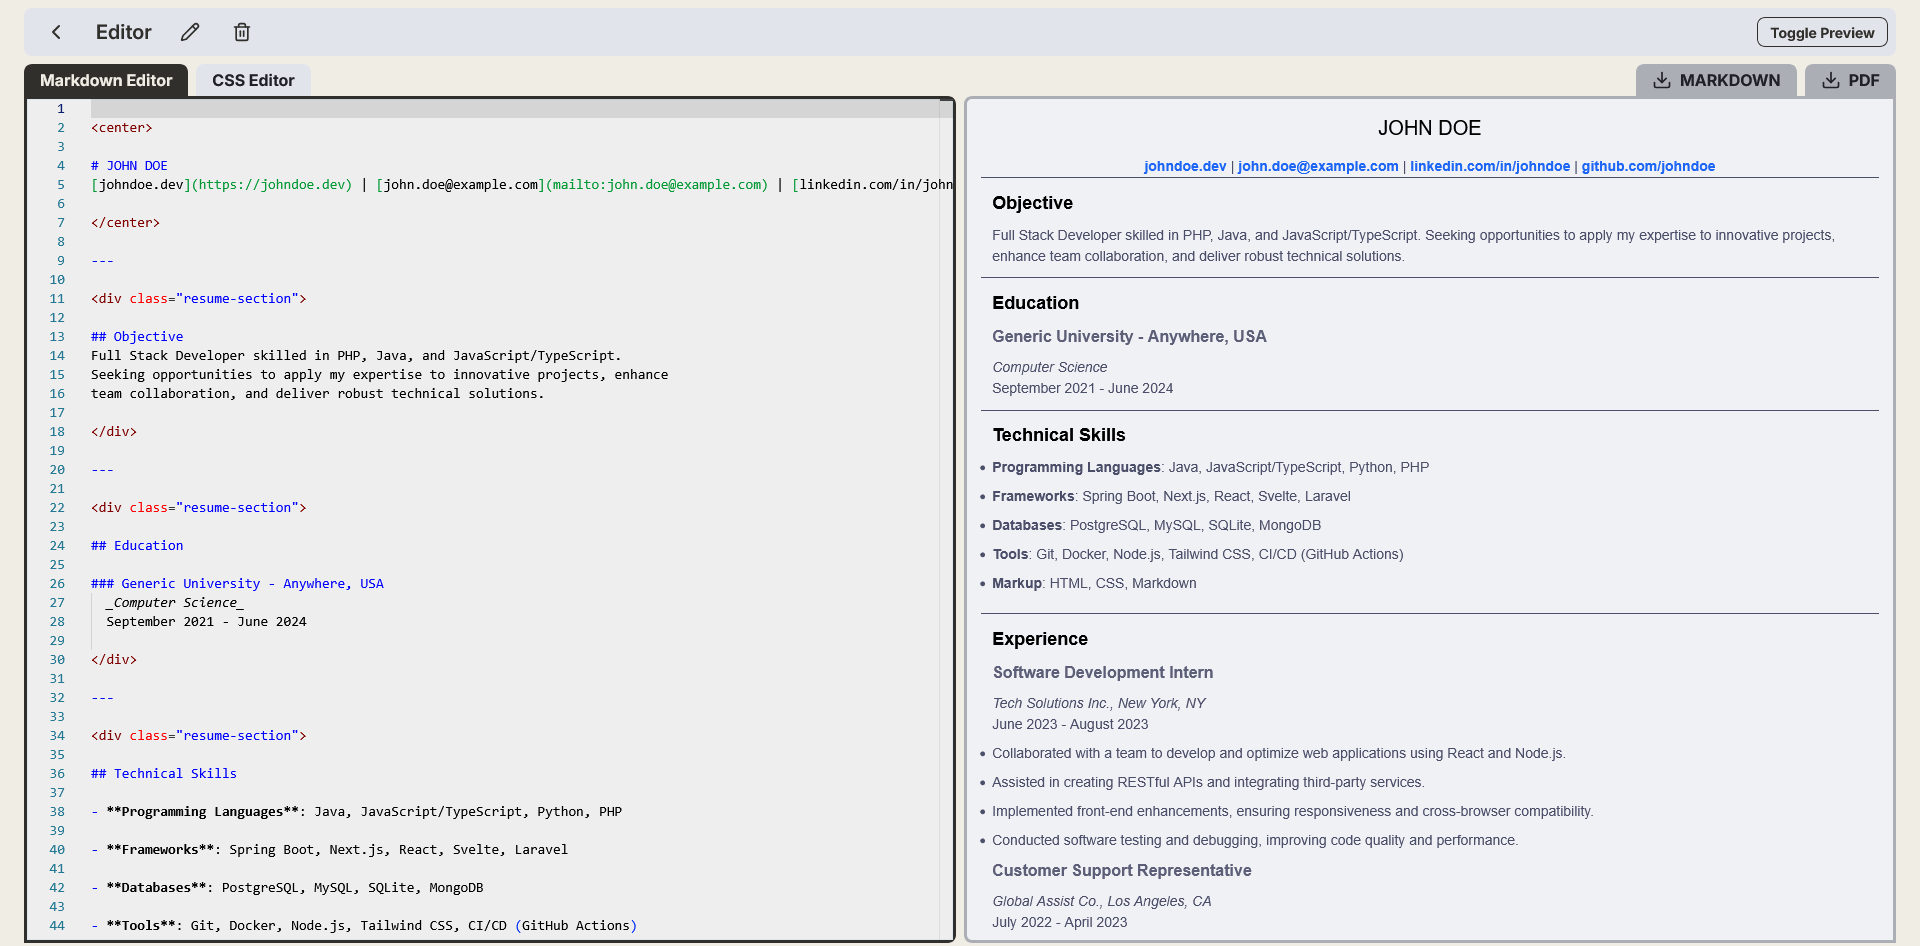
Task: Click '**Databases**' line in editor
Action: 287,888
